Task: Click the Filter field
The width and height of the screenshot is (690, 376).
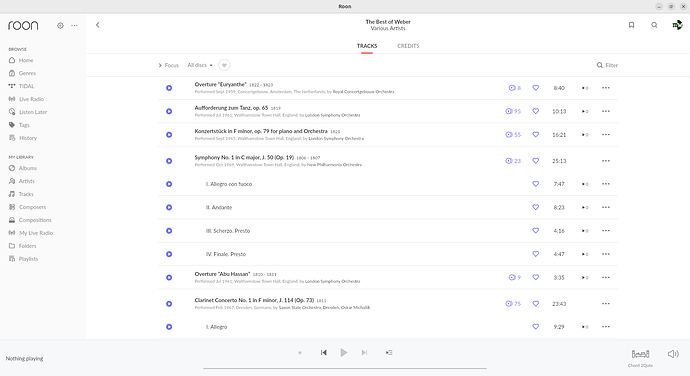Action: click(607, 65)
